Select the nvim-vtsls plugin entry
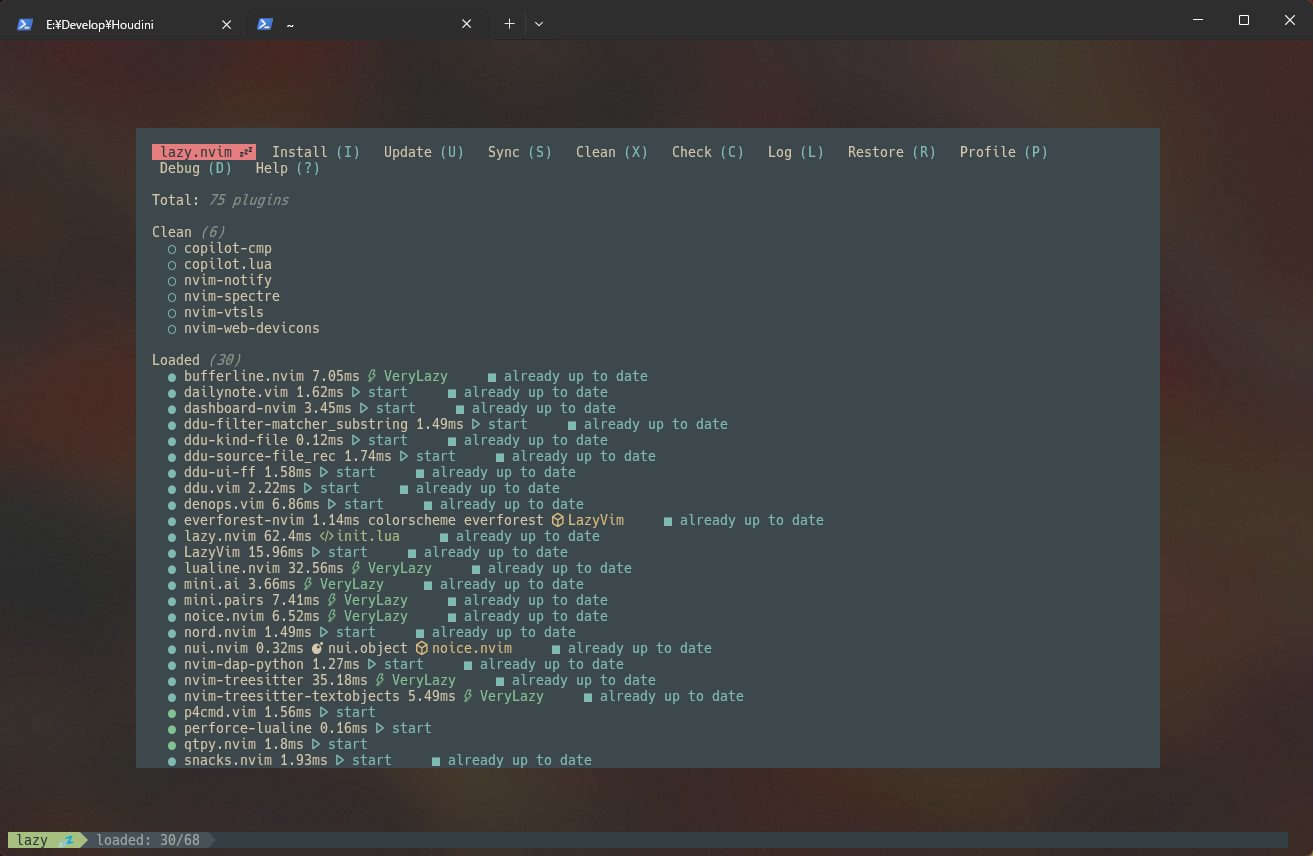The image size is (1313, 856). point(224,312)
